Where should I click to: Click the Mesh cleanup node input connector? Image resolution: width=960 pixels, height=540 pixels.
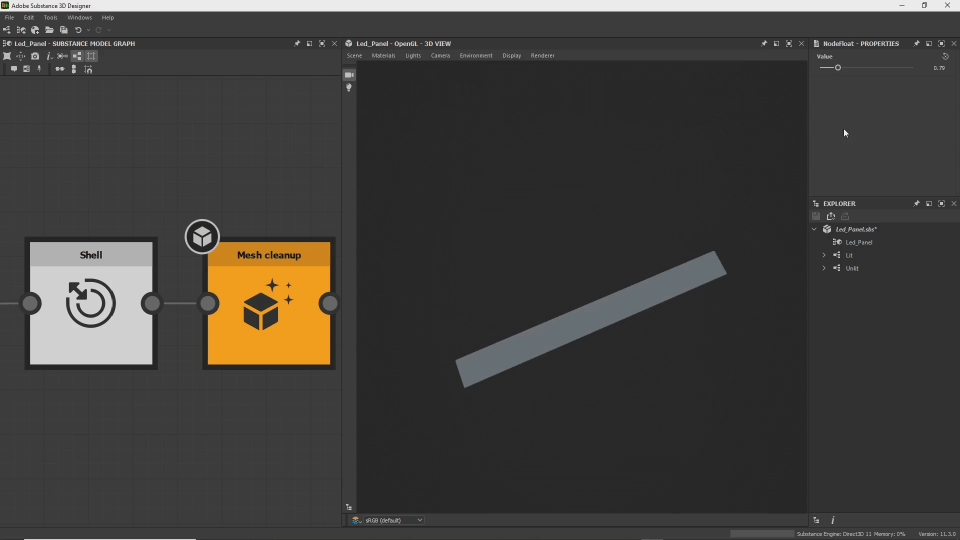[208, 303]
